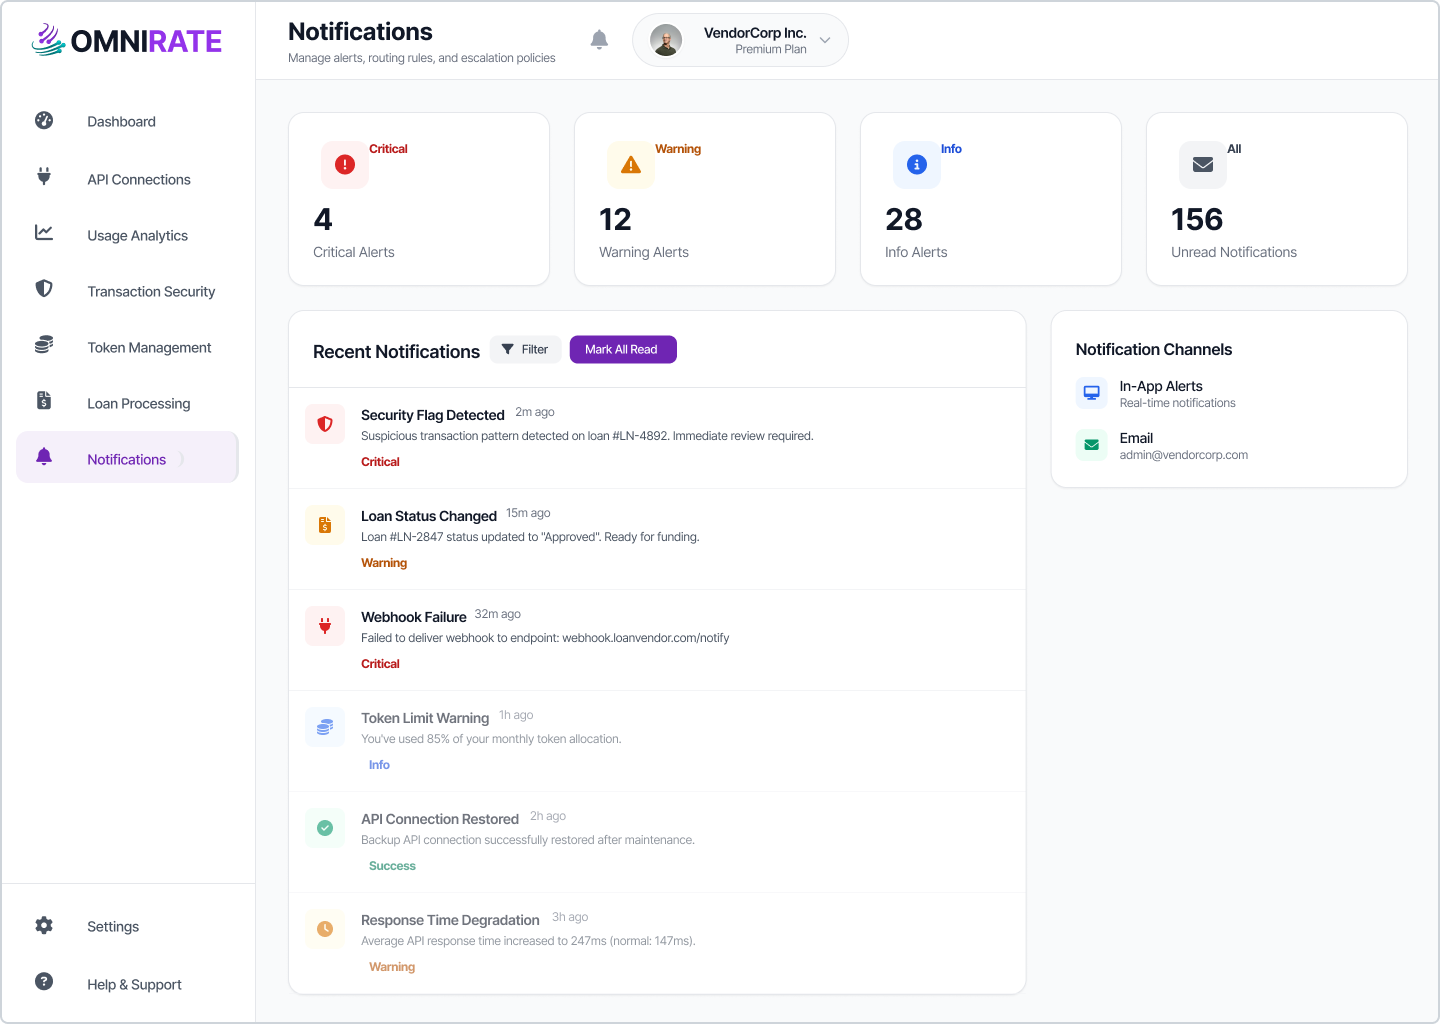The width and height of the screenshot is (1440, 1024).
Task: Select Transaction Security in sidebar
Action: coord(127,291)
